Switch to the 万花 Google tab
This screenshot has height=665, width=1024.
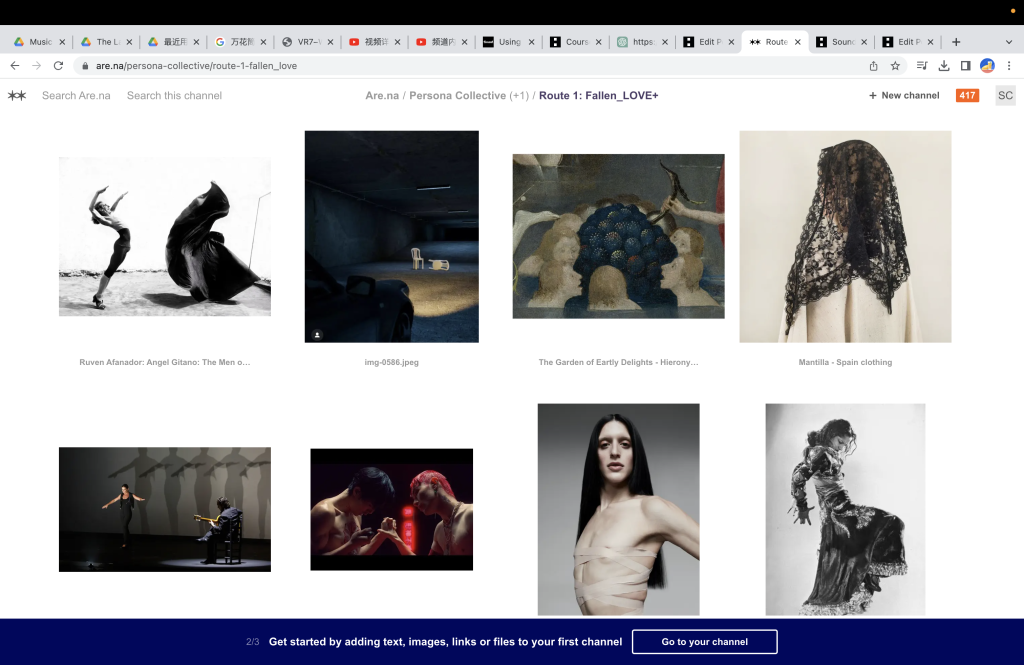click(x=240, y=42)
